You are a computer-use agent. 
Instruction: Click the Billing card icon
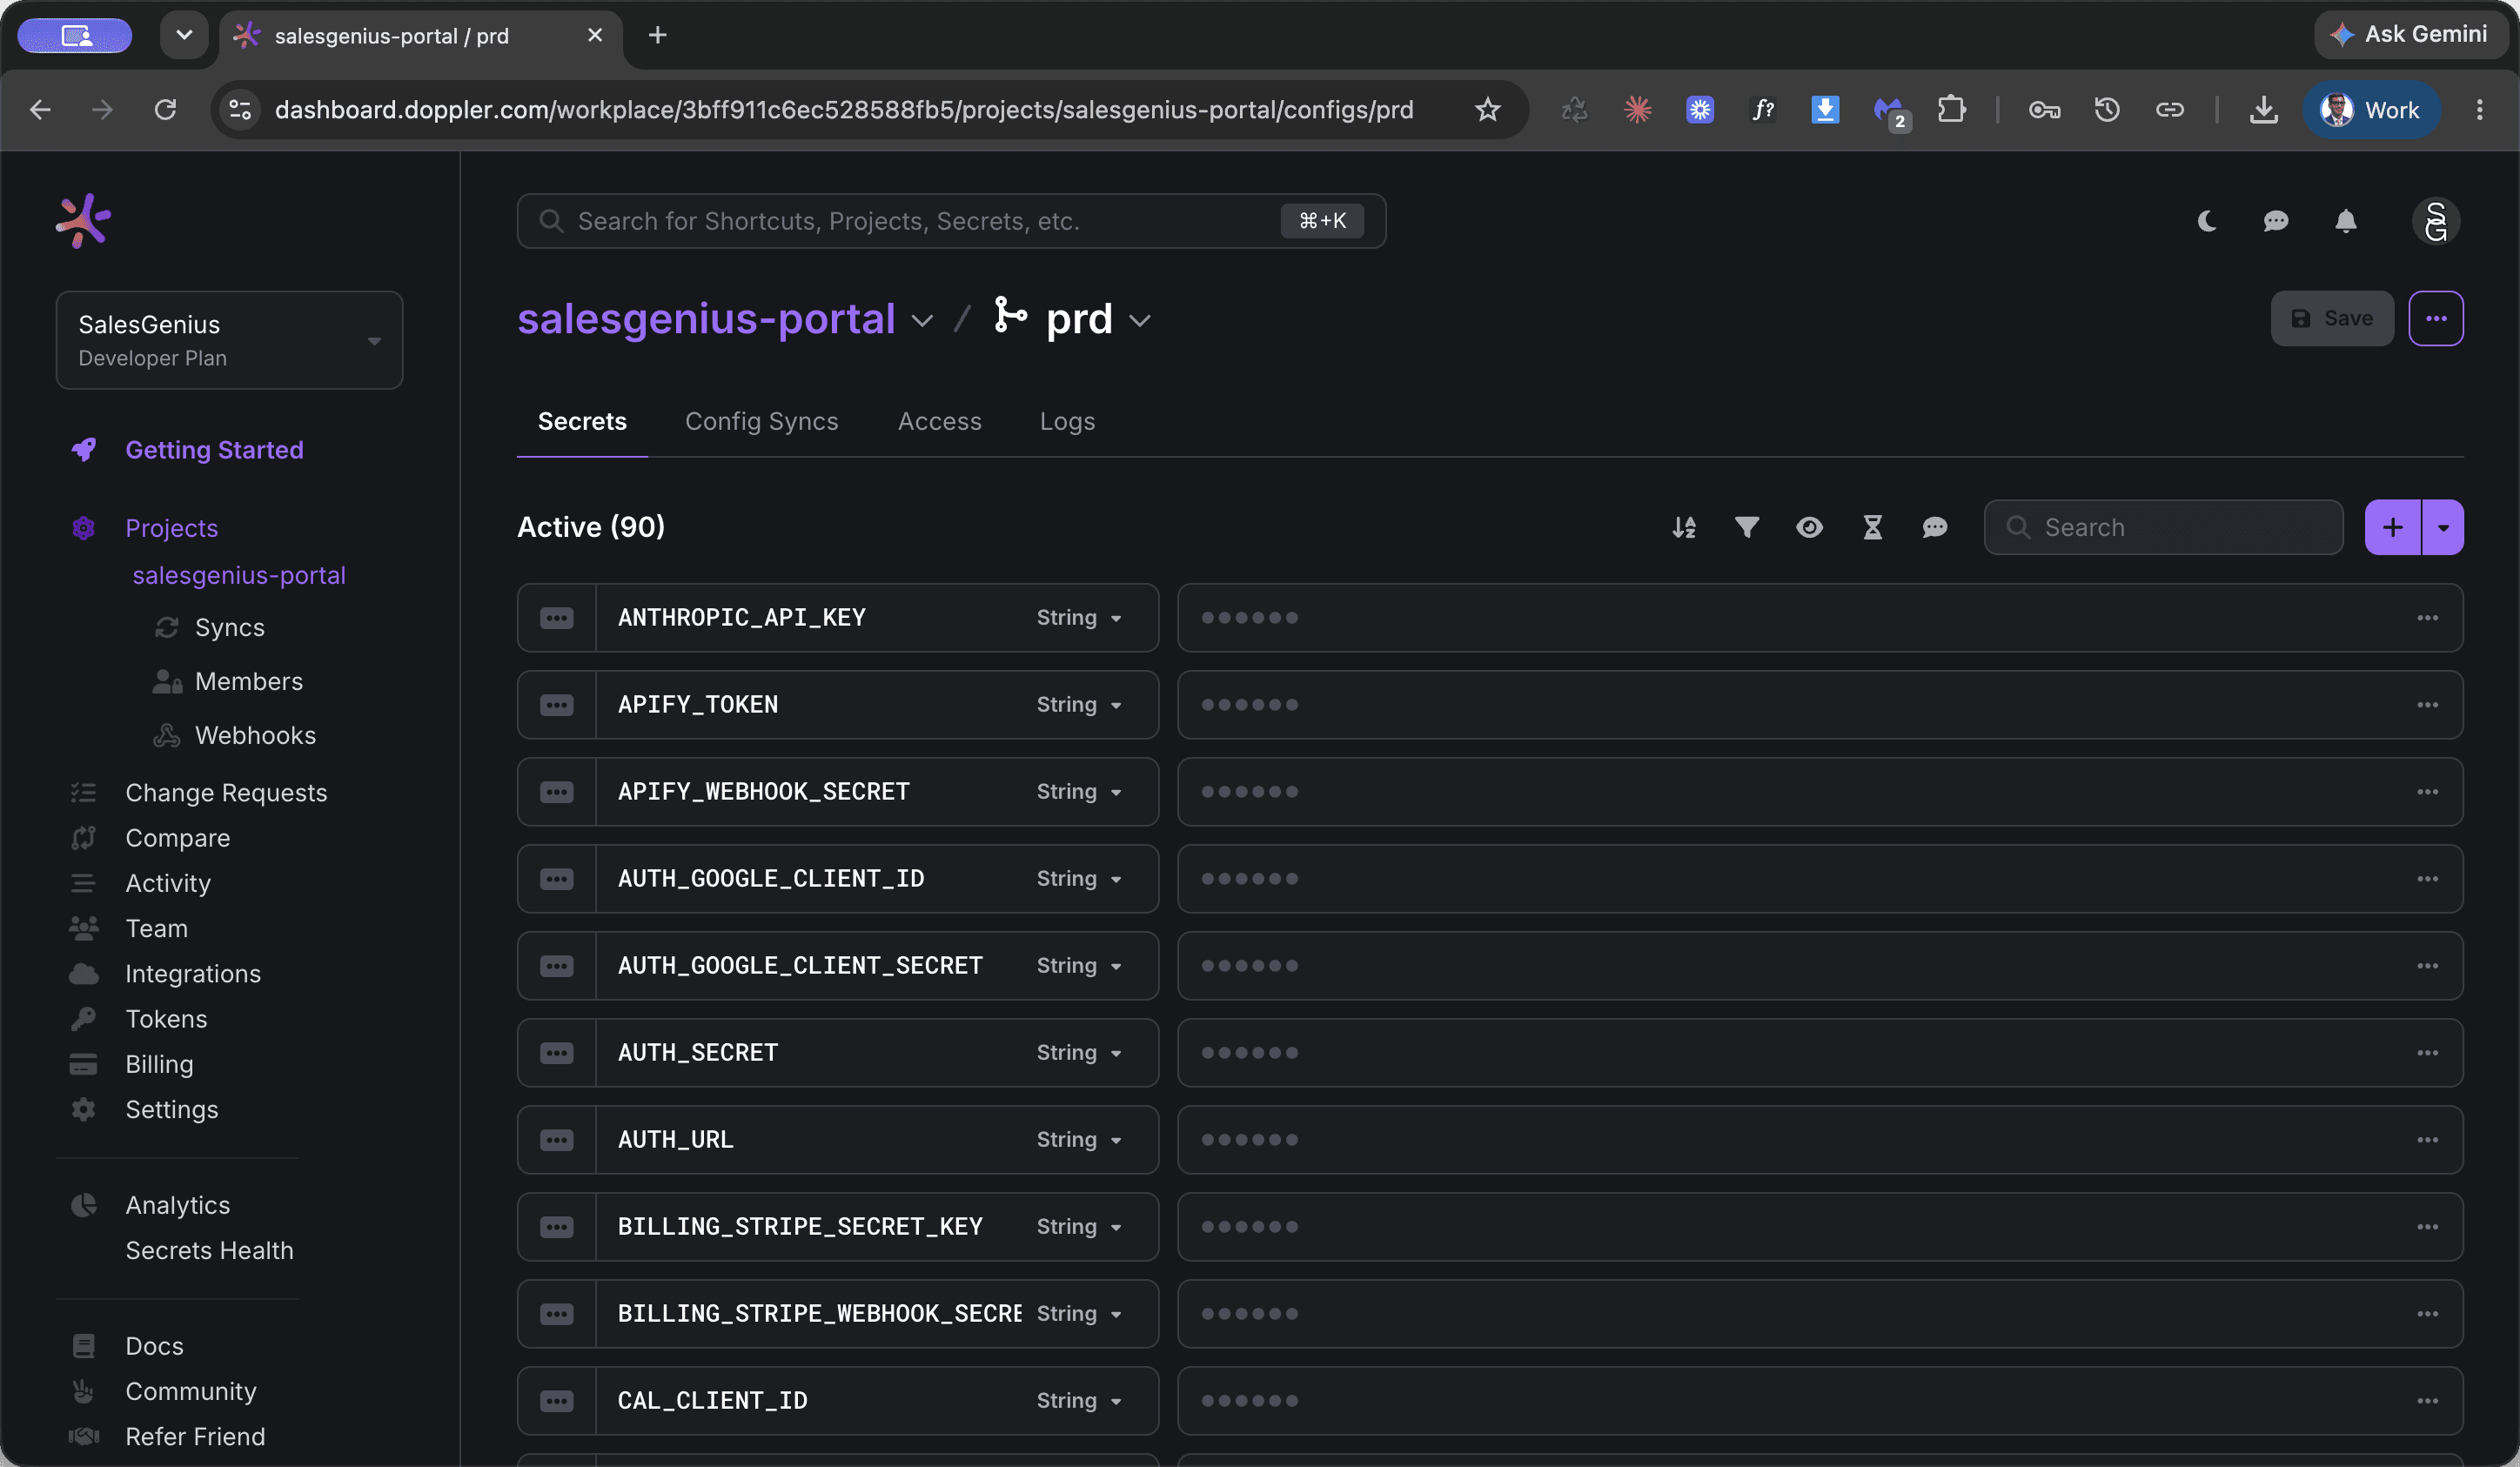pyautogui.click(x=83, y=1064)
